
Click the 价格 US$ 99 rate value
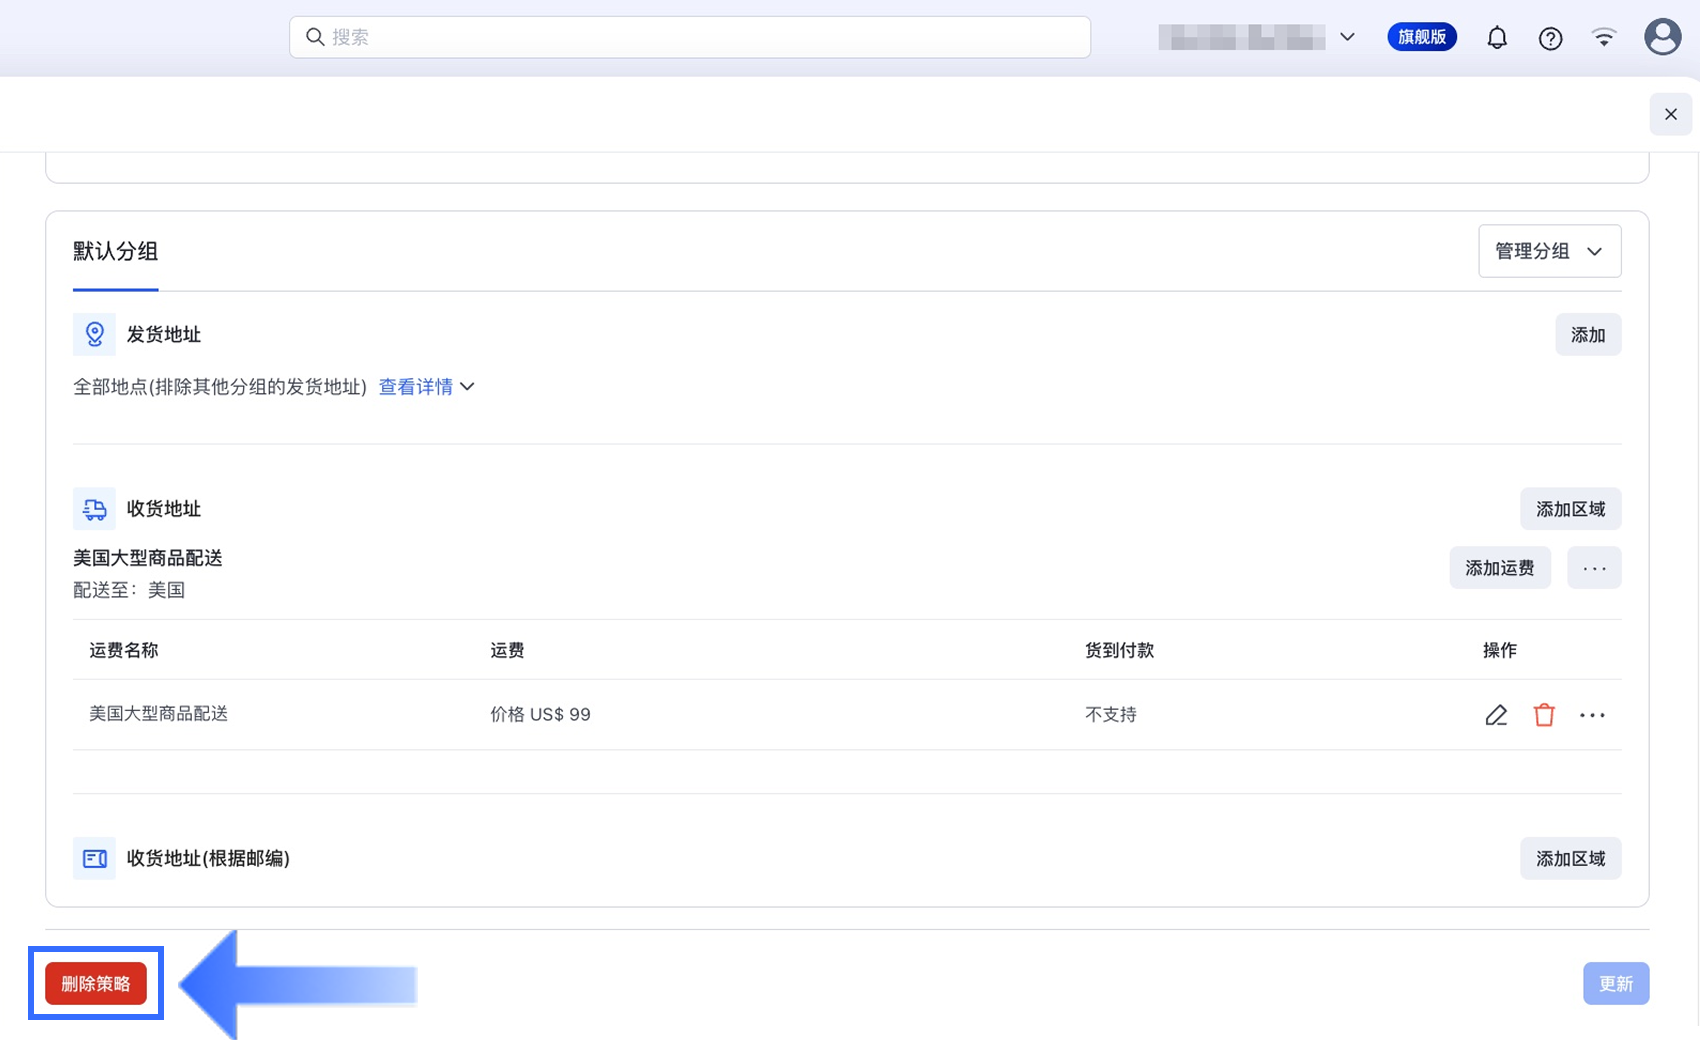(540, 715)
